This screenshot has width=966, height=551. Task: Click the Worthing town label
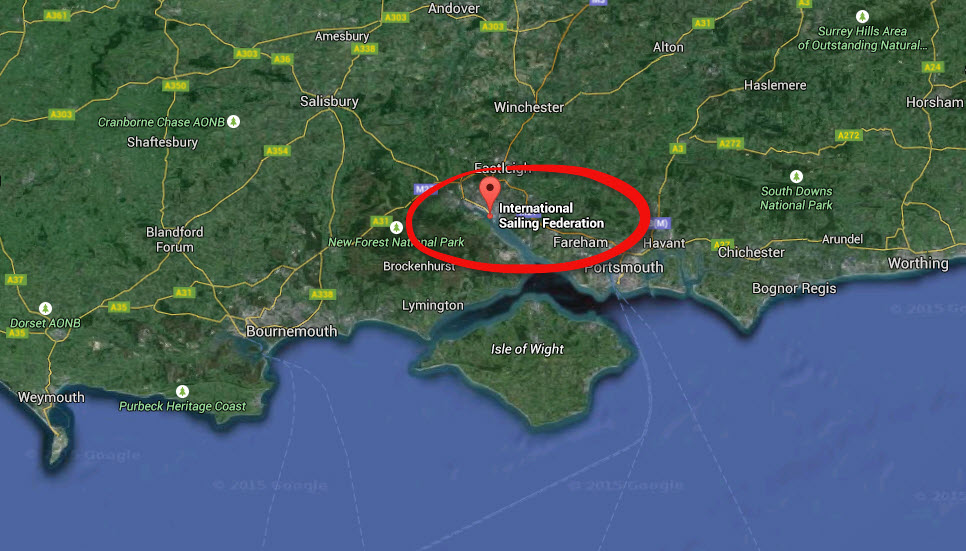tap(918, 264)
